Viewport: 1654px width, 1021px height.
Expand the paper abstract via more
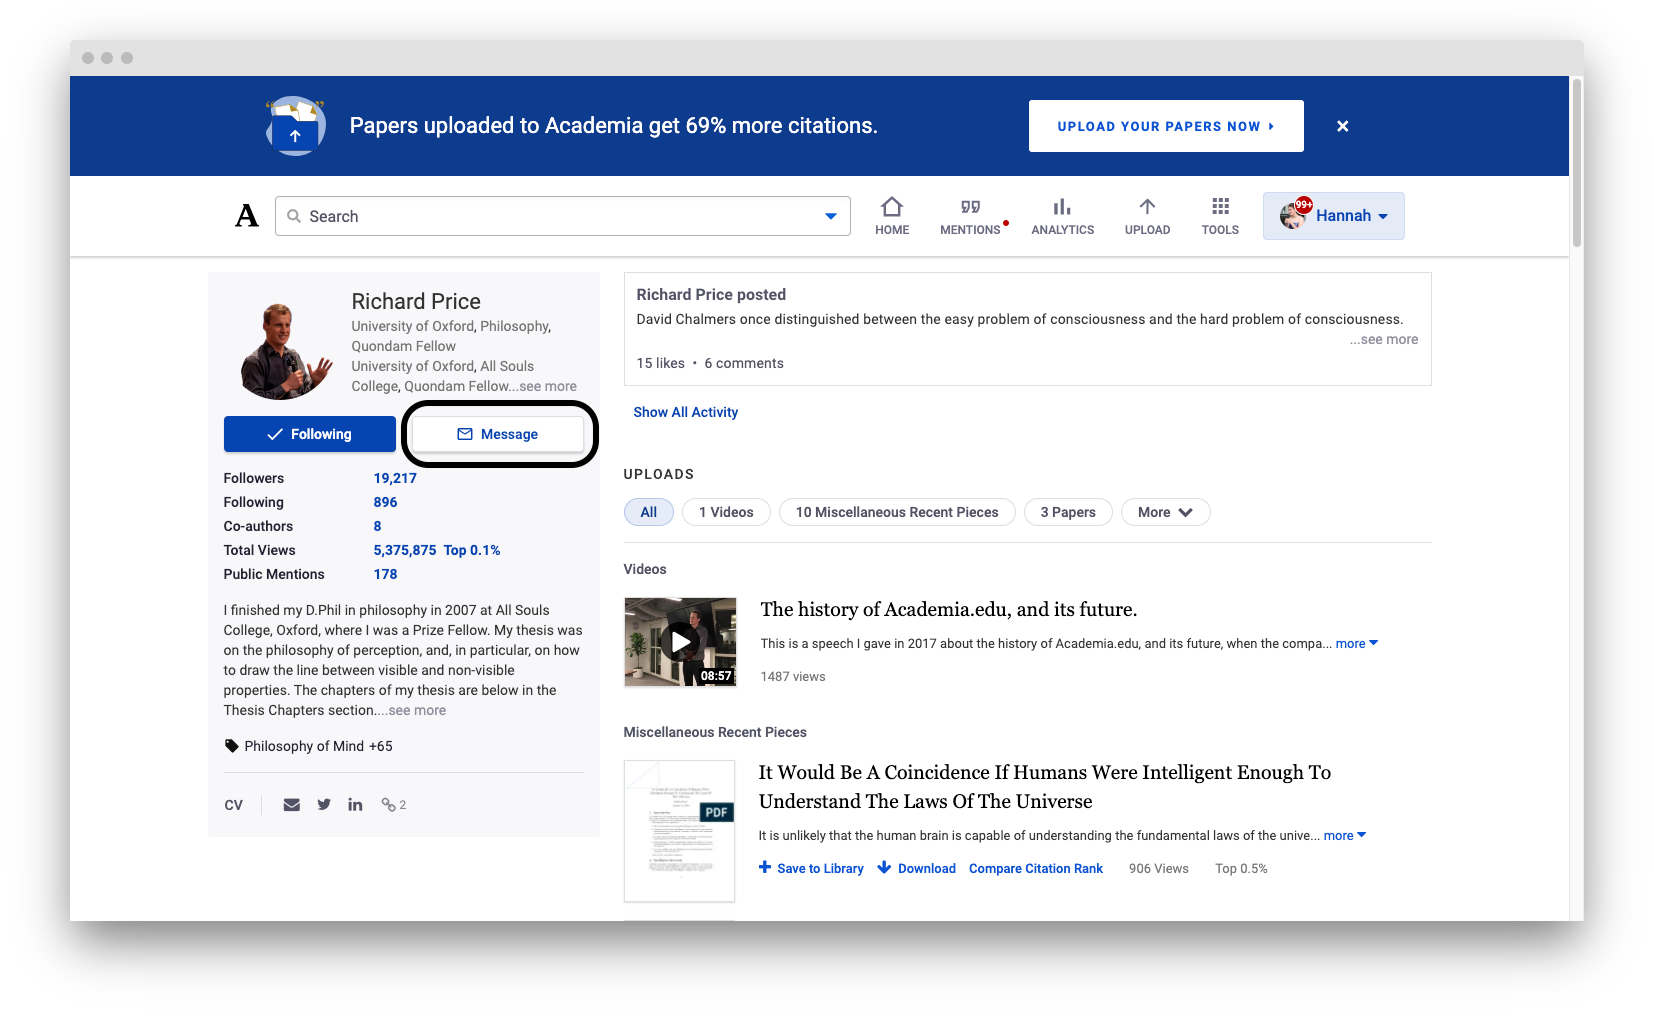click(1345, 836)
